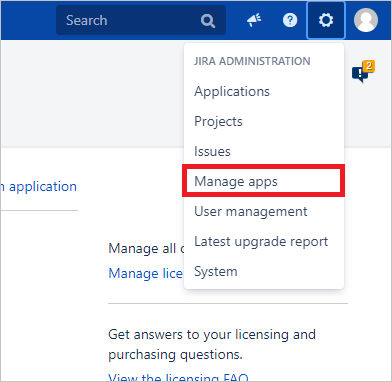This screenshot has height=382, width=392.
Task: Open the user profile avatar
Action: 366,20
